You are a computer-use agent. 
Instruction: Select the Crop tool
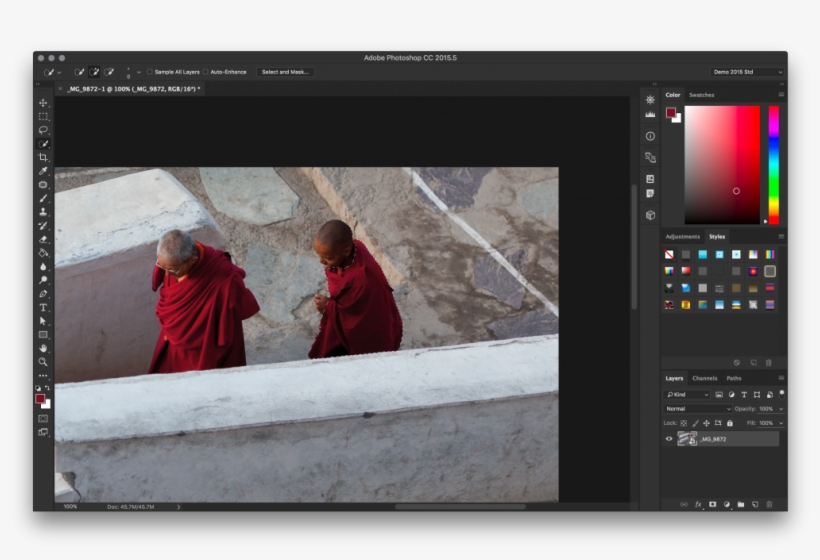click(43, 157)
